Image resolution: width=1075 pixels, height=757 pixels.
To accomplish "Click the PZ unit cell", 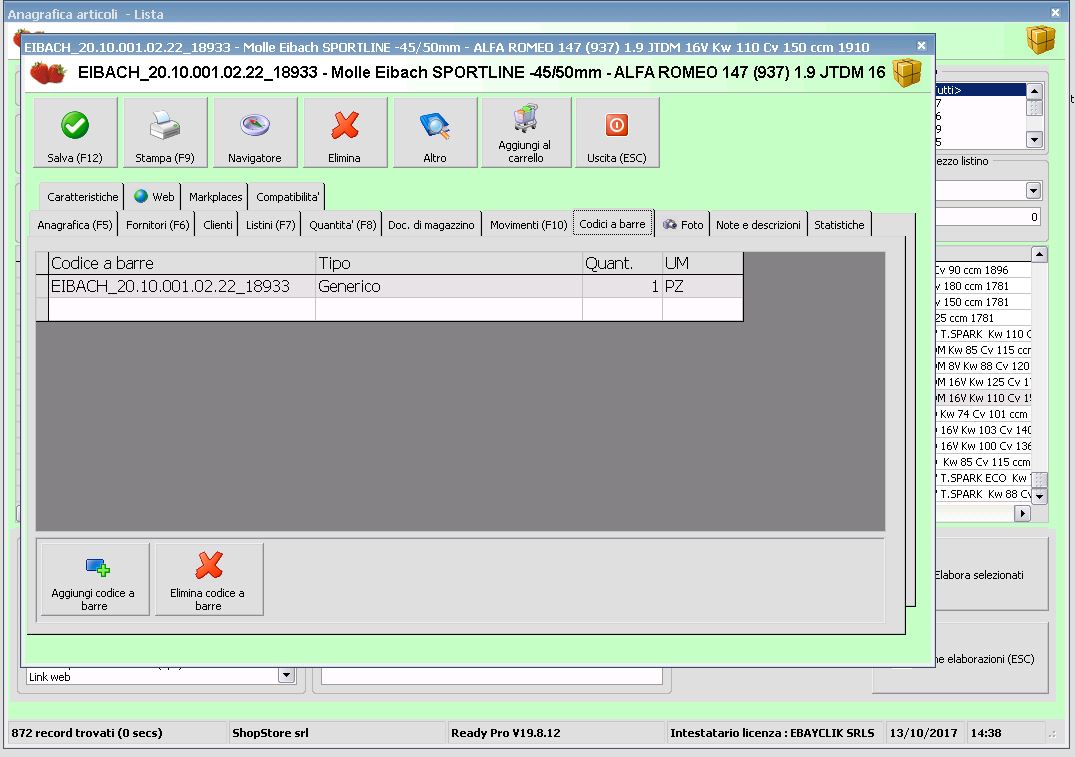I will [703, 286].
